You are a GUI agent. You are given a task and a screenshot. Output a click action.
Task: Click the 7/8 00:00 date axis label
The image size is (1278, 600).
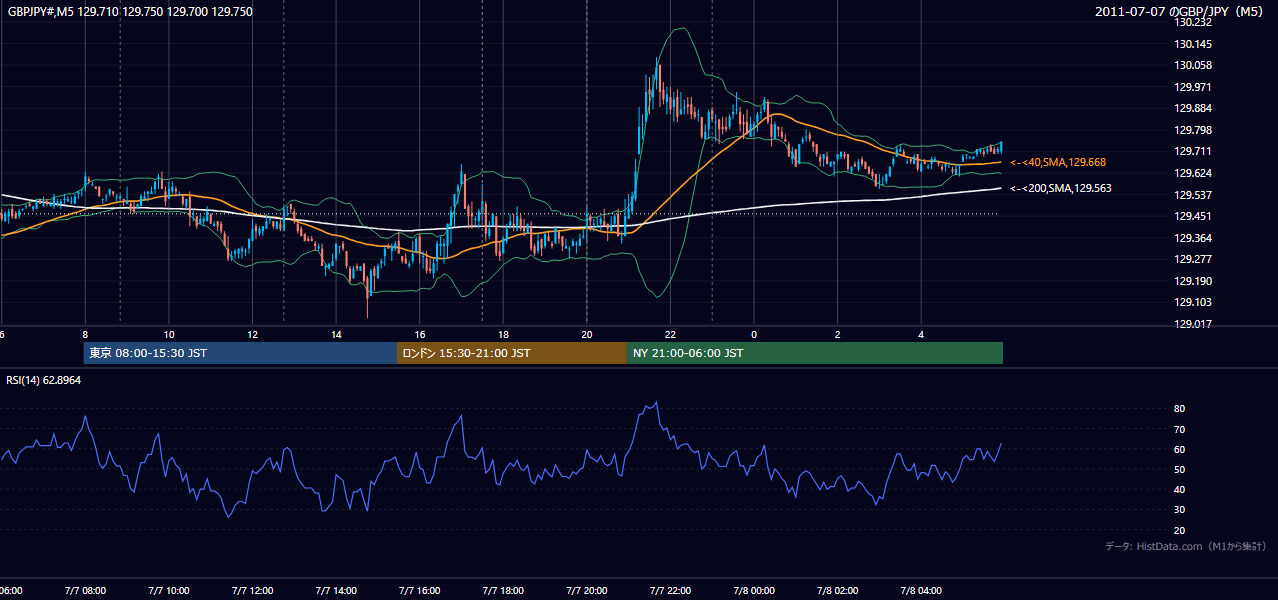click(x=754, y=591)
